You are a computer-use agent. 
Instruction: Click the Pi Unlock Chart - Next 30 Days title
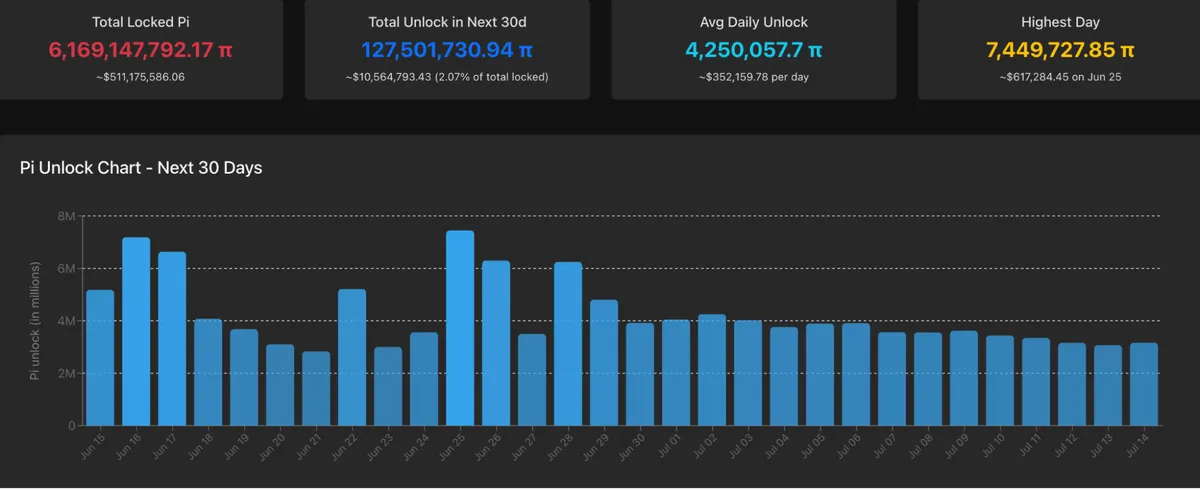coord(141,168)
